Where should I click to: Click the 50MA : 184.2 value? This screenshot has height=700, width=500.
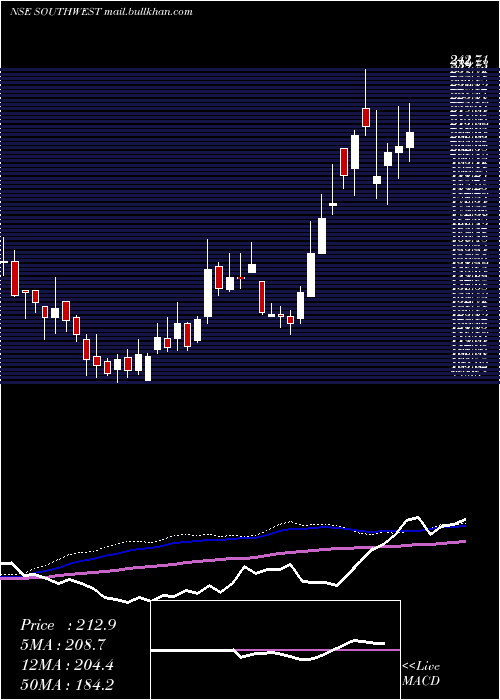(67, 684)
